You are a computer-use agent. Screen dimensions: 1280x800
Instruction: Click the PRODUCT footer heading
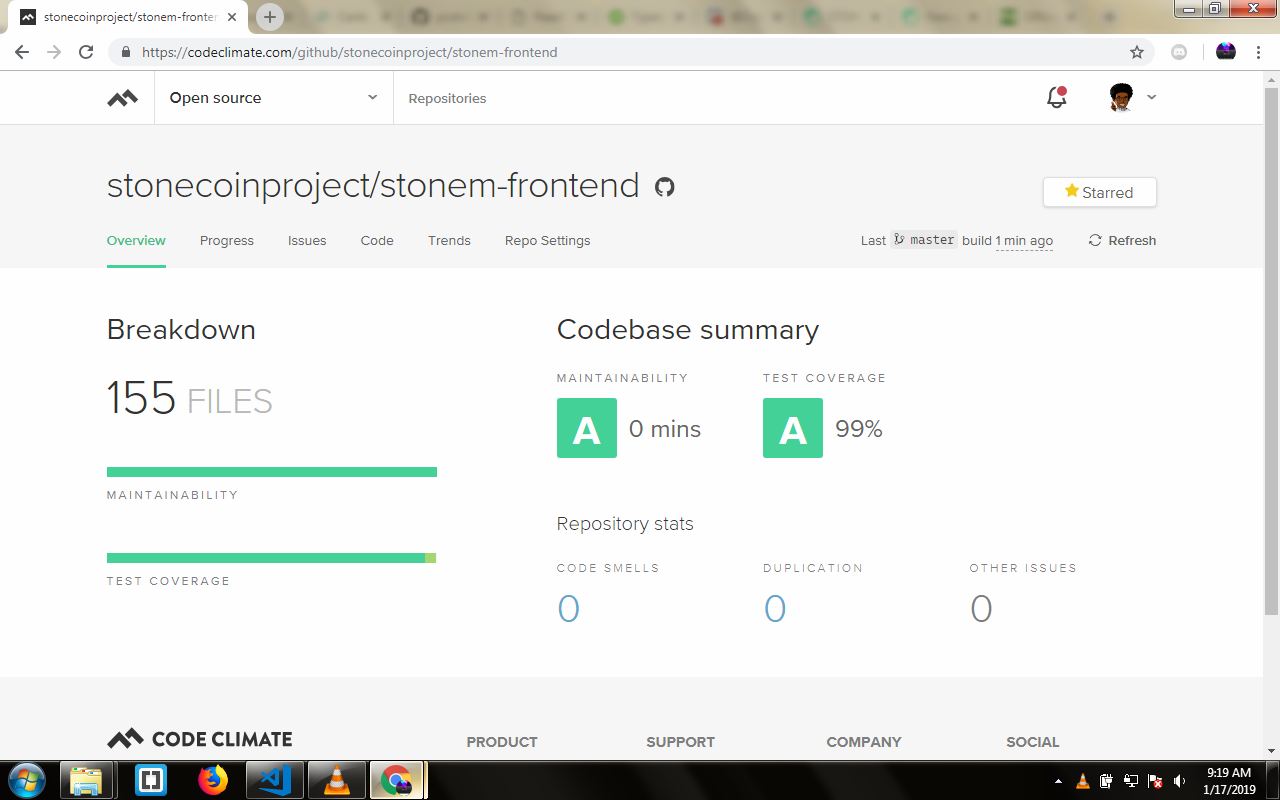point(502,742)
